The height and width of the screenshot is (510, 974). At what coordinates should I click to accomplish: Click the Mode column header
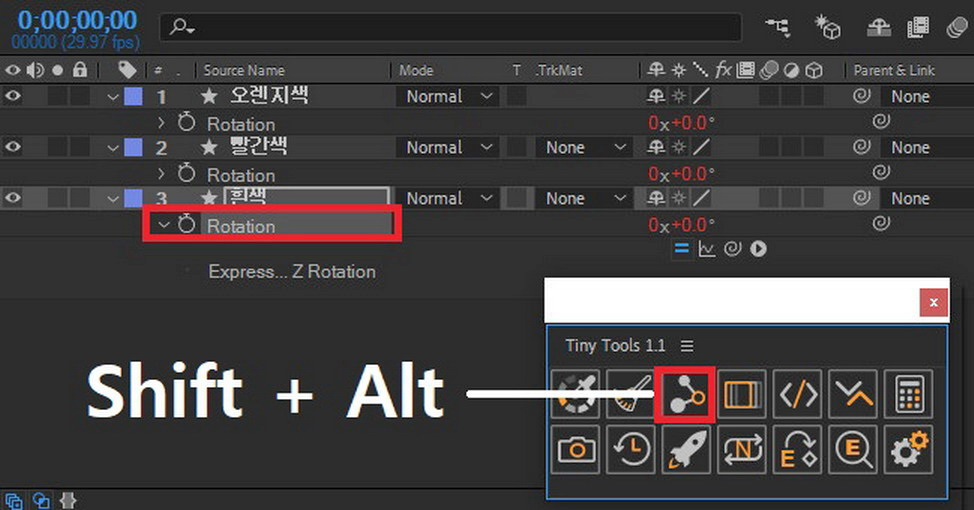click(x=416, y=70)
